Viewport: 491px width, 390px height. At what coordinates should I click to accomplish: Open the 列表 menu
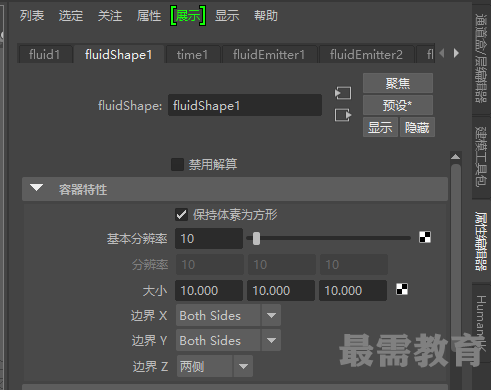(32, 16)
